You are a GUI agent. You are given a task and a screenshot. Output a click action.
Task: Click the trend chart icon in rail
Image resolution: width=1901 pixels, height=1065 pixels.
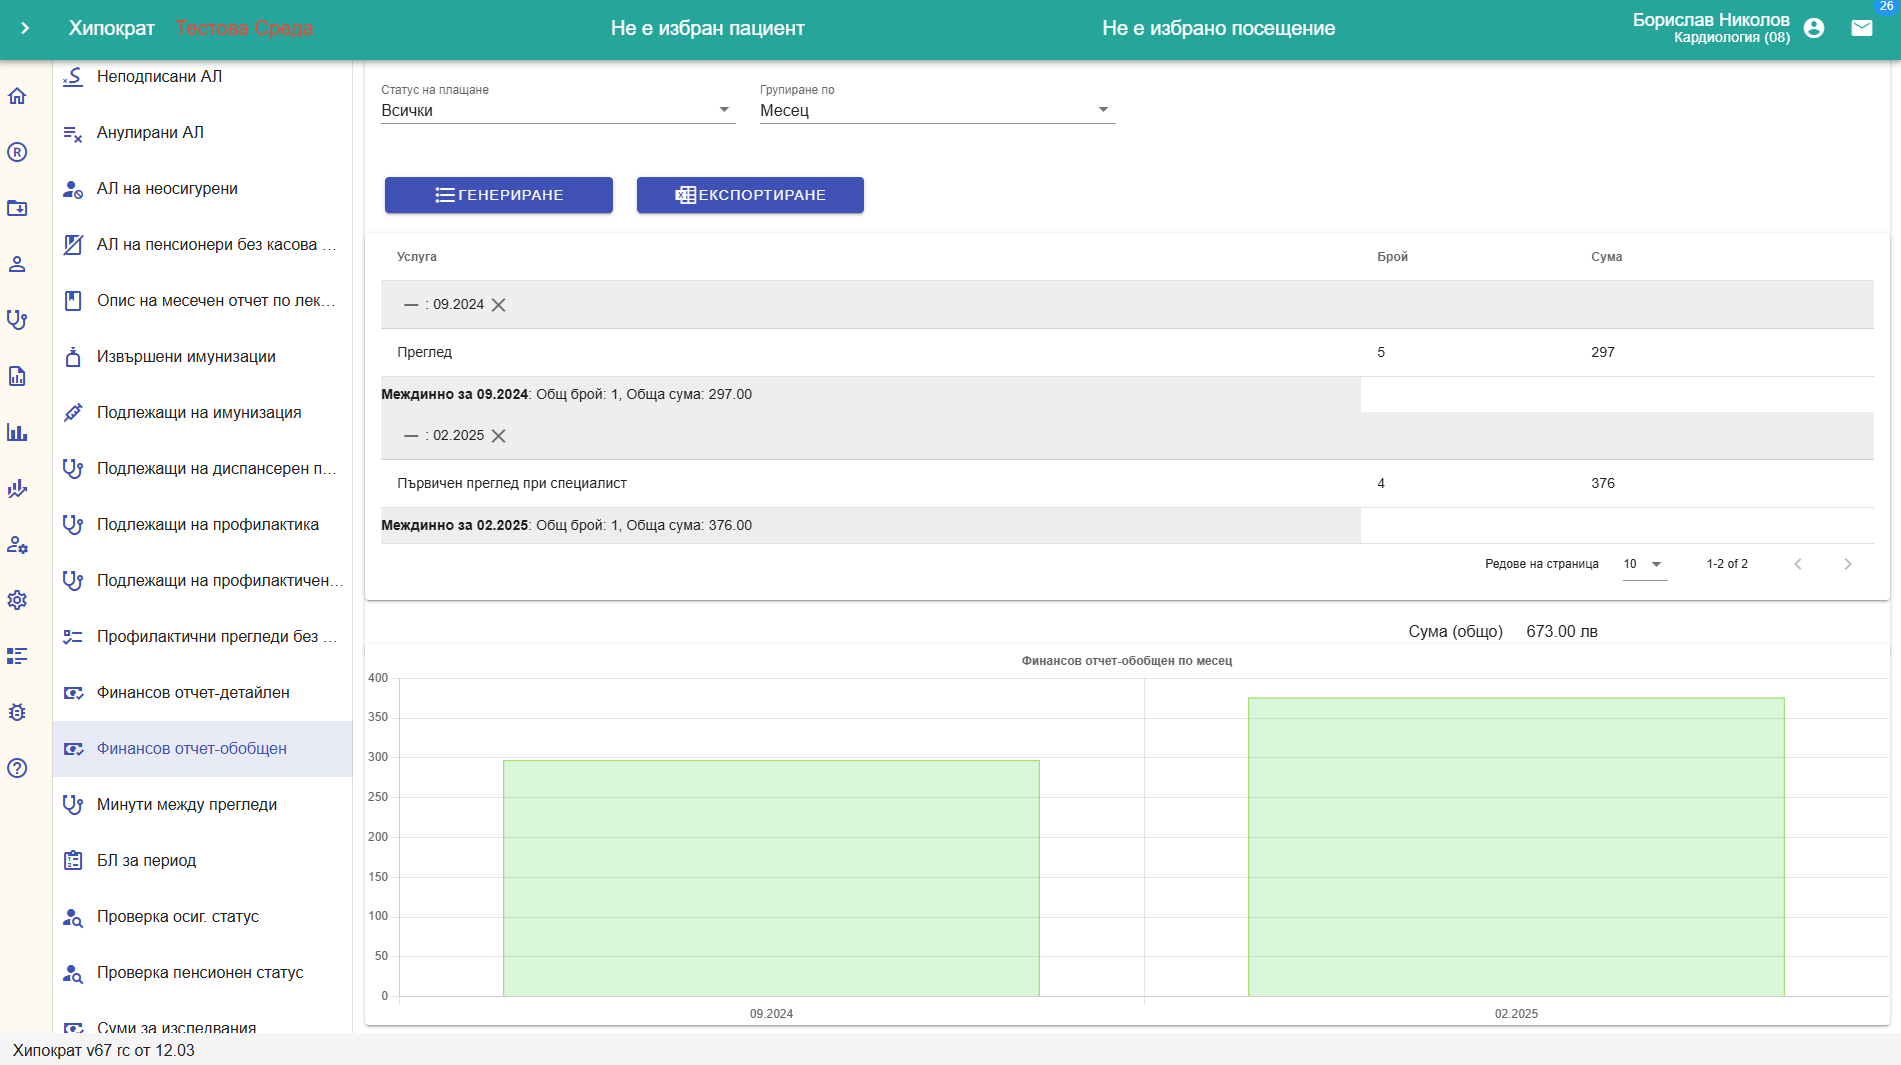point(17,488)
